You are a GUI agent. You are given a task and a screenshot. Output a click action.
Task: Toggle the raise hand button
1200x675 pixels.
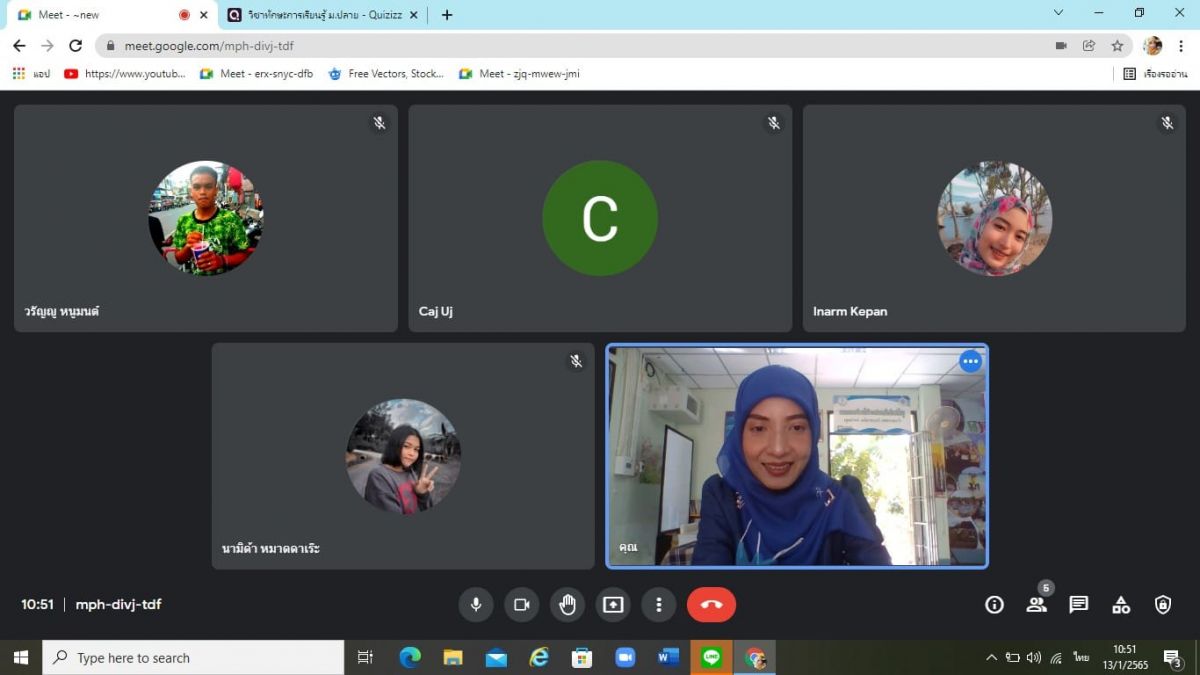tap(567, 605)
